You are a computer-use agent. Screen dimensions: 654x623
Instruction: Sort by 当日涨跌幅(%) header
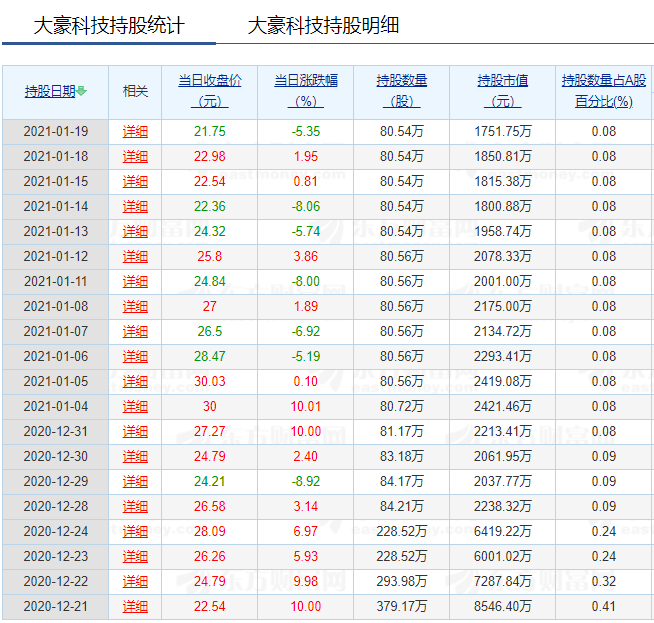click(x=306, y=91)
